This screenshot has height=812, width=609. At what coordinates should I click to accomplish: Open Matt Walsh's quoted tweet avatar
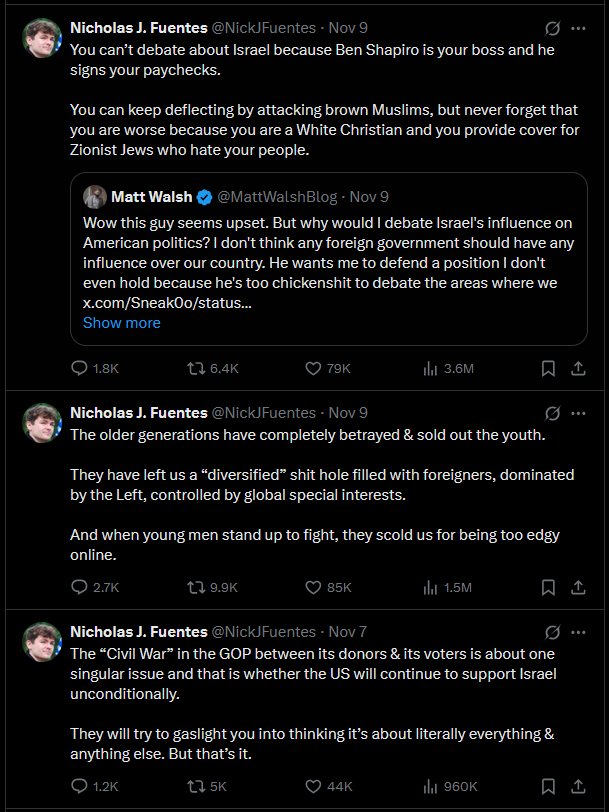(x=95, y=197)
